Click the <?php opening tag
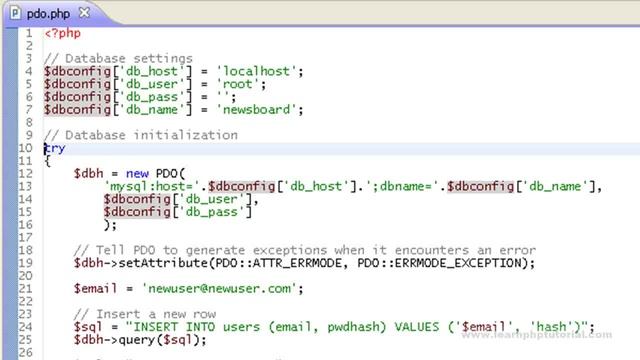 [x=62, y=33]
